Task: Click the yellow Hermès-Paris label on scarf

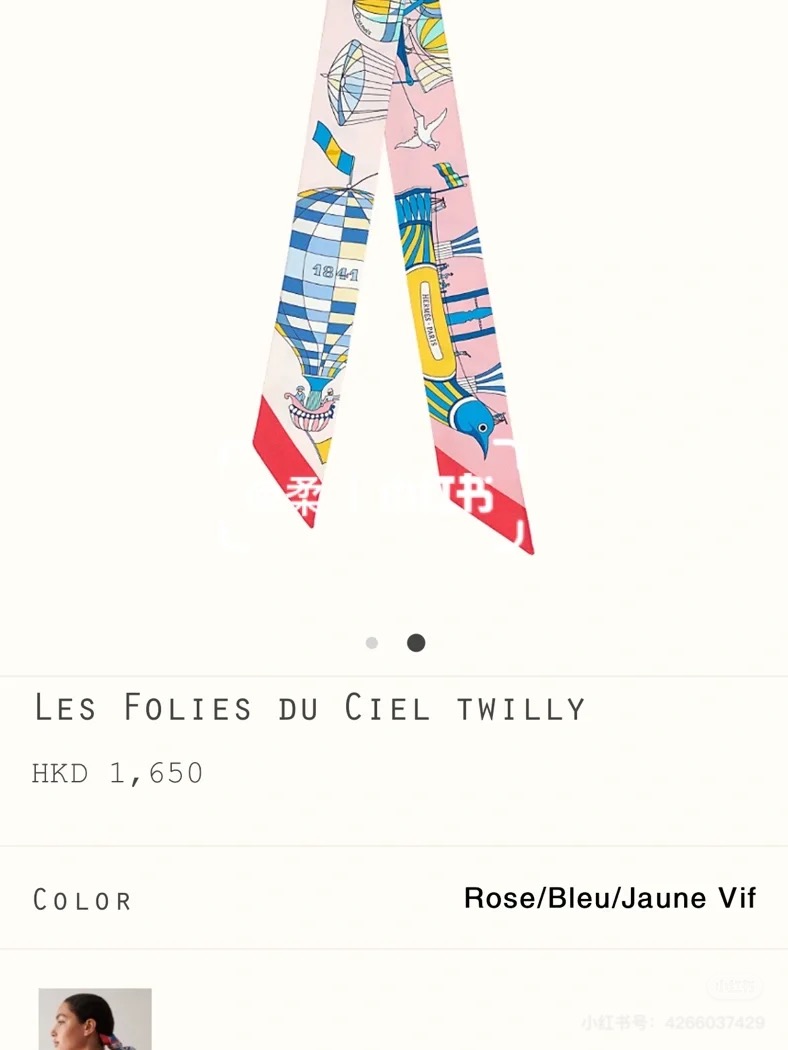Action: pyautogui.click(x=432, y=318)
